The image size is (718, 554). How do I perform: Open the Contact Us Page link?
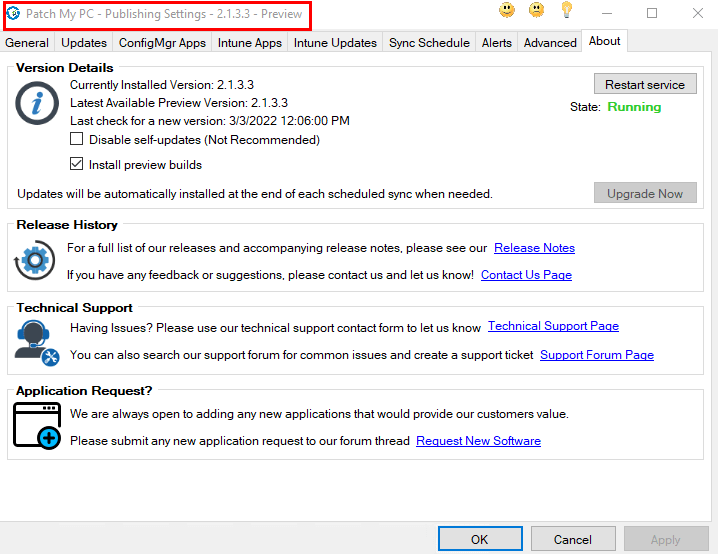(526, 275)
